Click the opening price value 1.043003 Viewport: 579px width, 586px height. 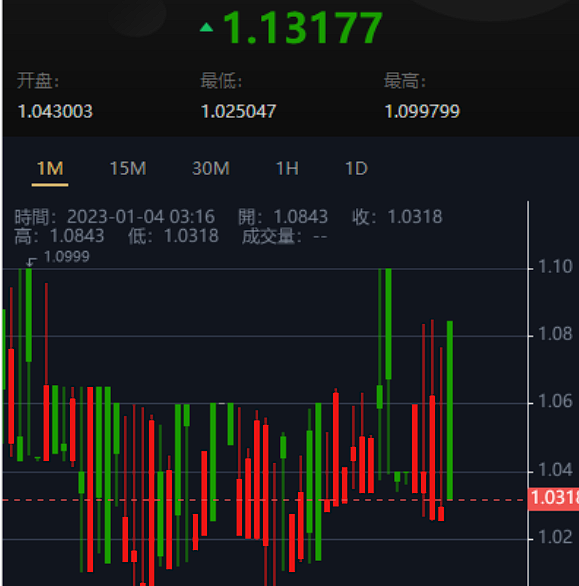[55, 111]
